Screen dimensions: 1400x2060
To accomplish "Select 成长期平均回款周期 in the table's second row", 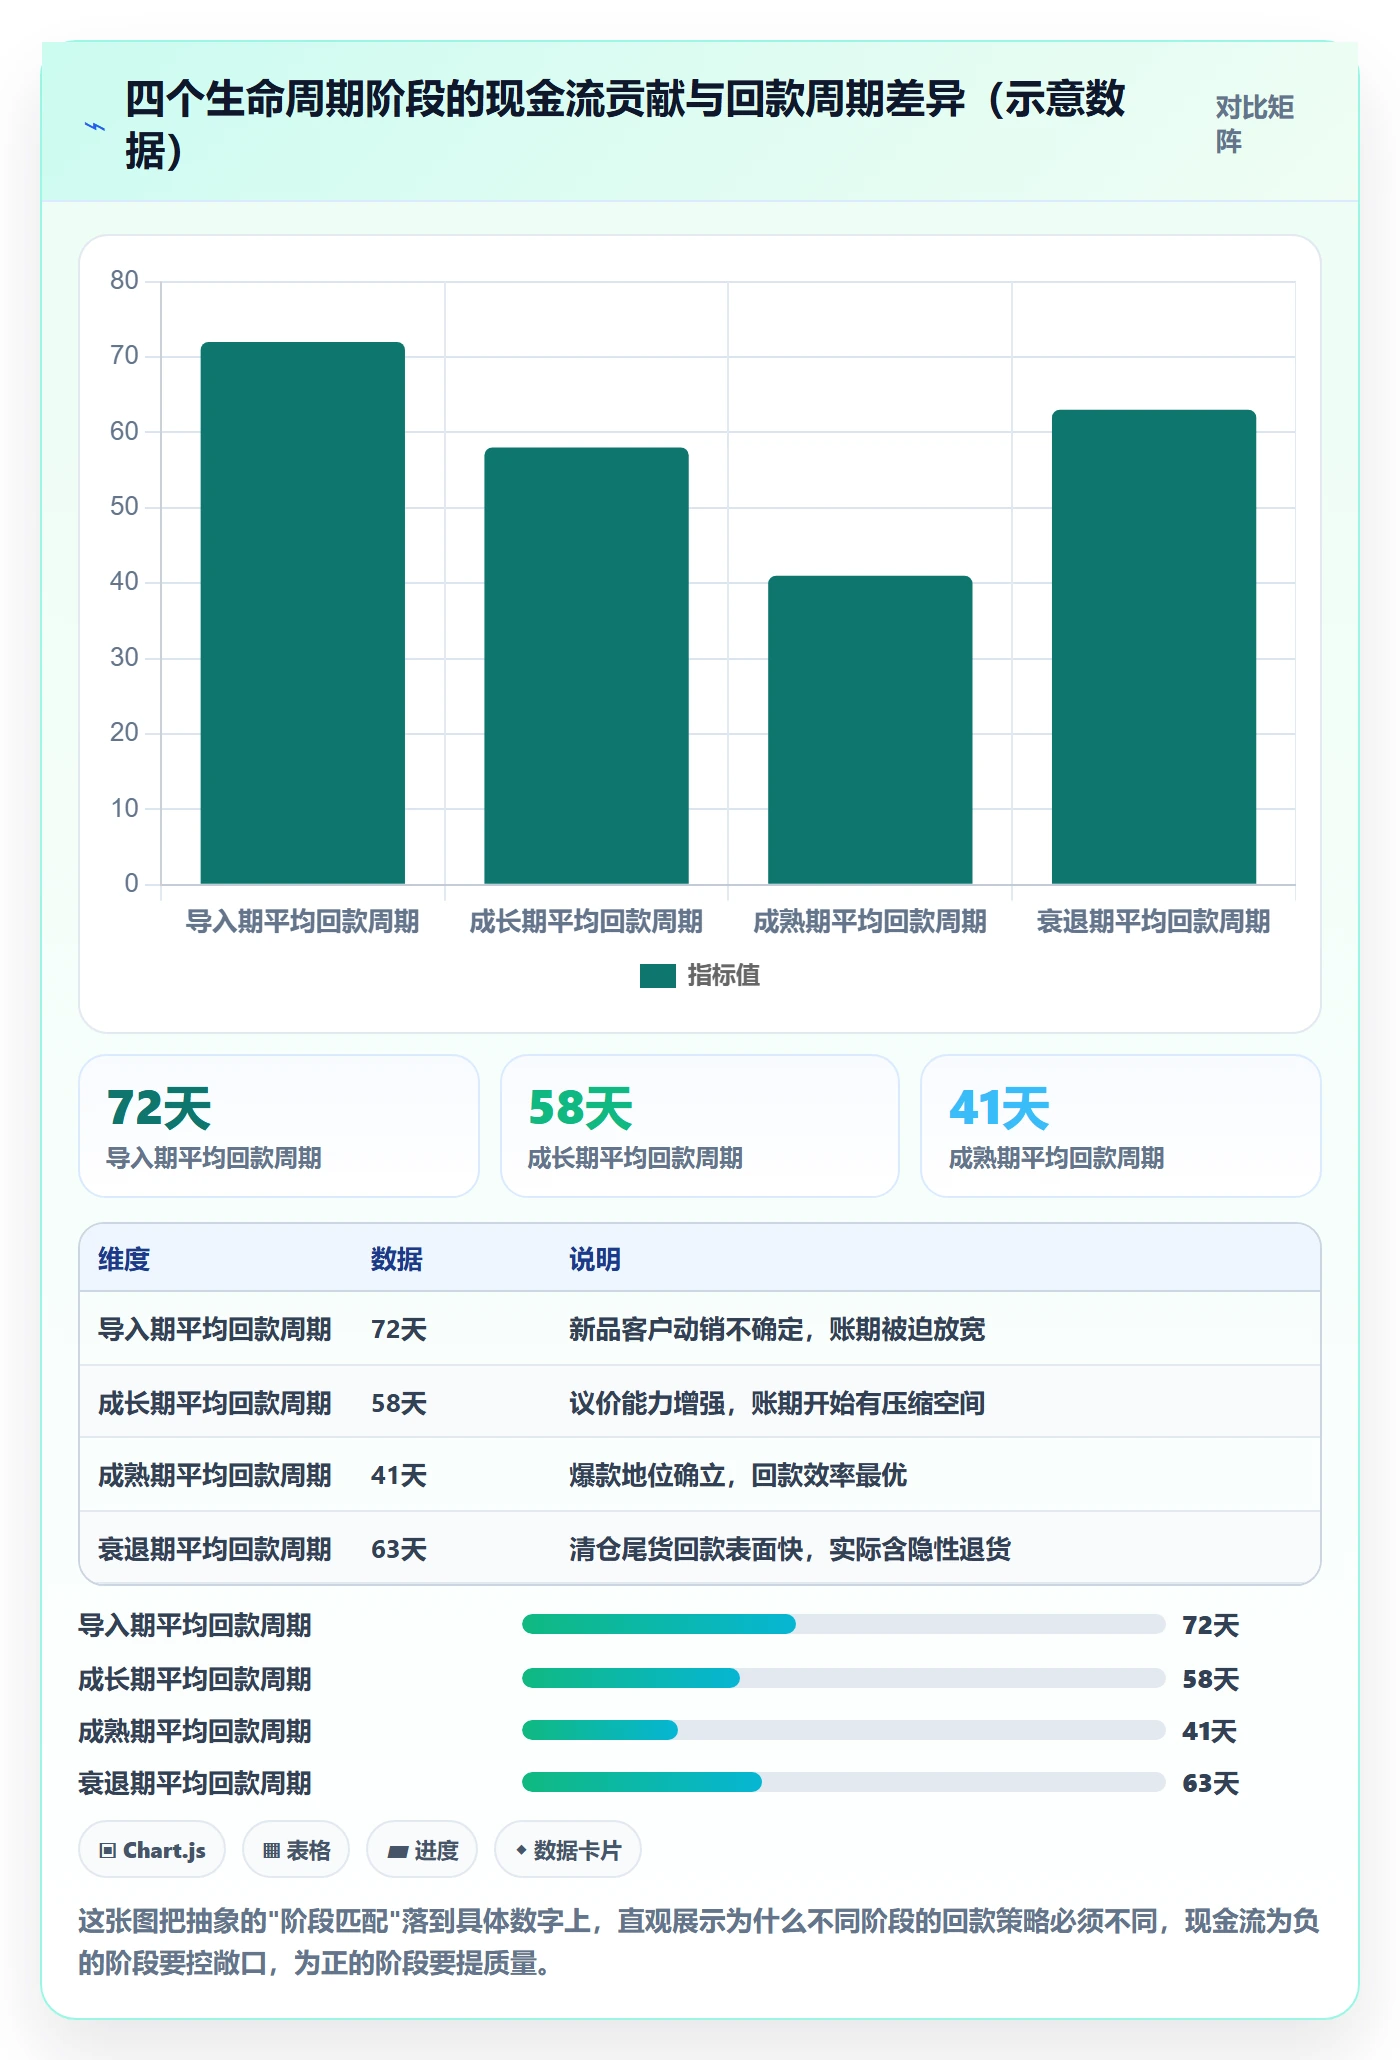I will [x=215, y=1403].
